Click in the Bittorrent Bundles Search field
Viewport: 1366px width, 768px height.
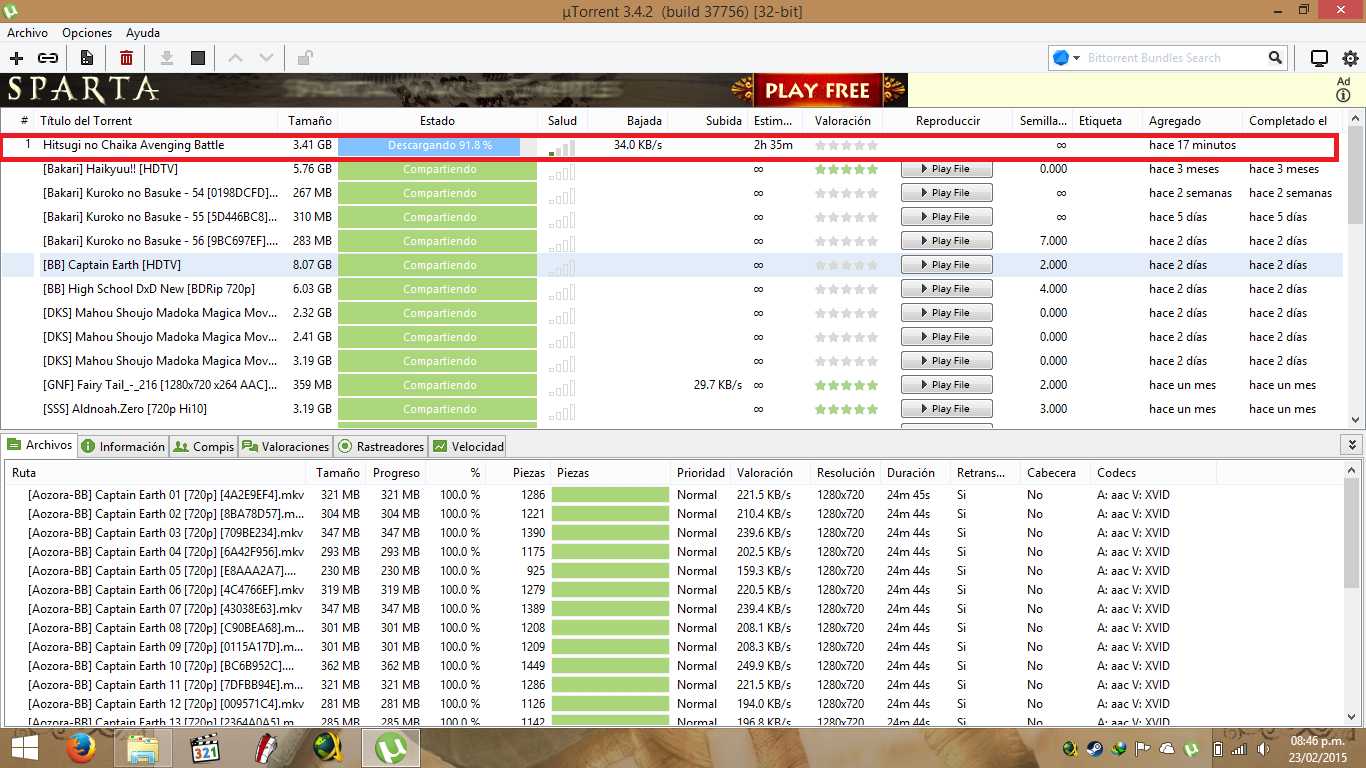1175,58
